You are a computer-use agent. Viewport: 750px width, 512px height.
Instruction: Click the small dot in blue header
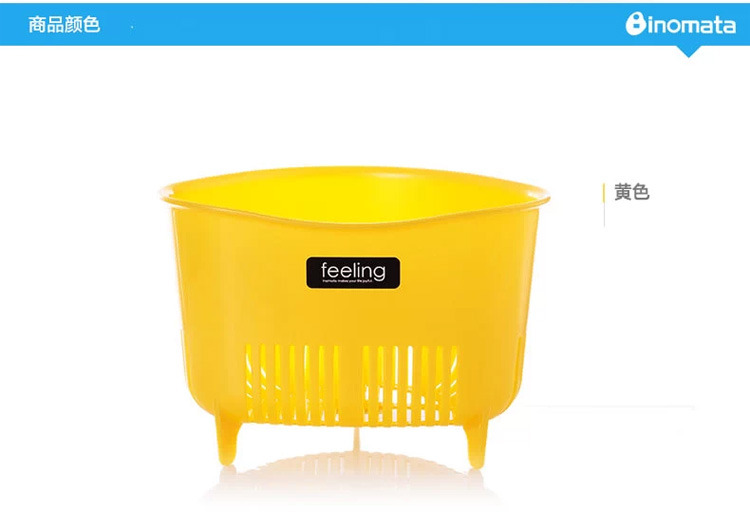click(132, 27)
